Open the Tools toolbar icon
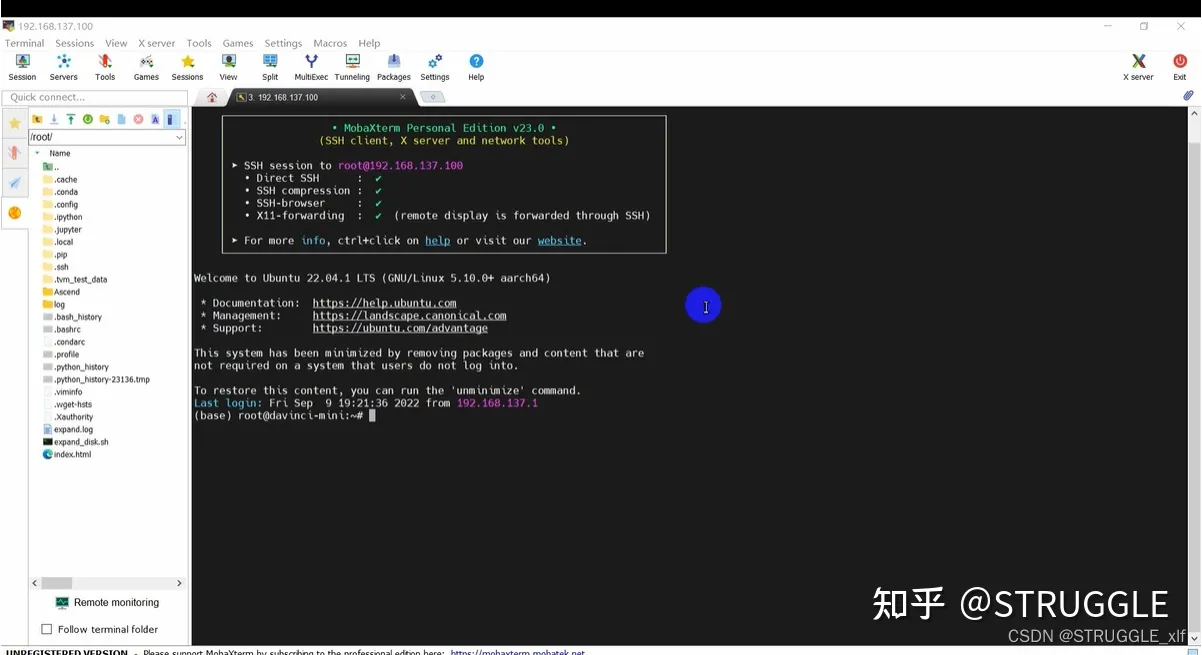1202x655 pixels. (105, 67)
